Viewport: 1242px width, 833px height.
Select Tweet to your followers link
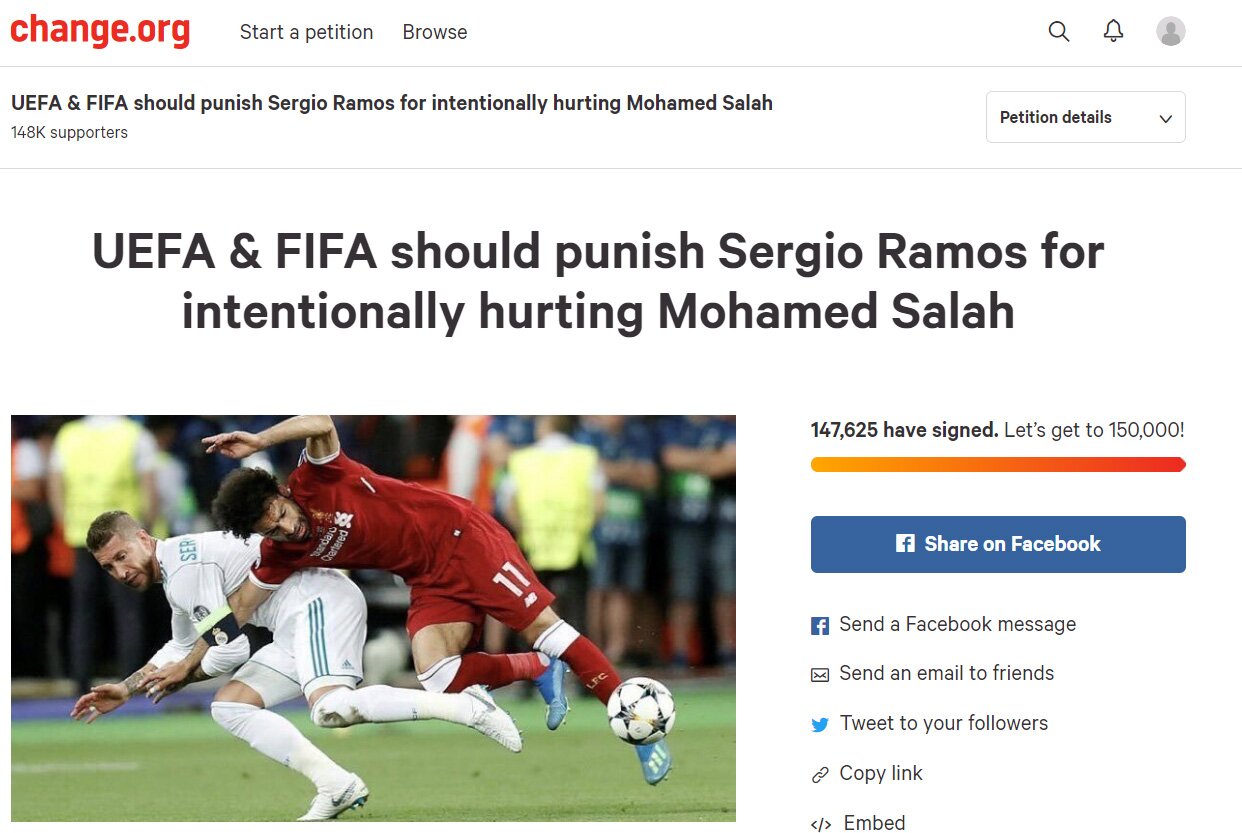tap(944, 723)
